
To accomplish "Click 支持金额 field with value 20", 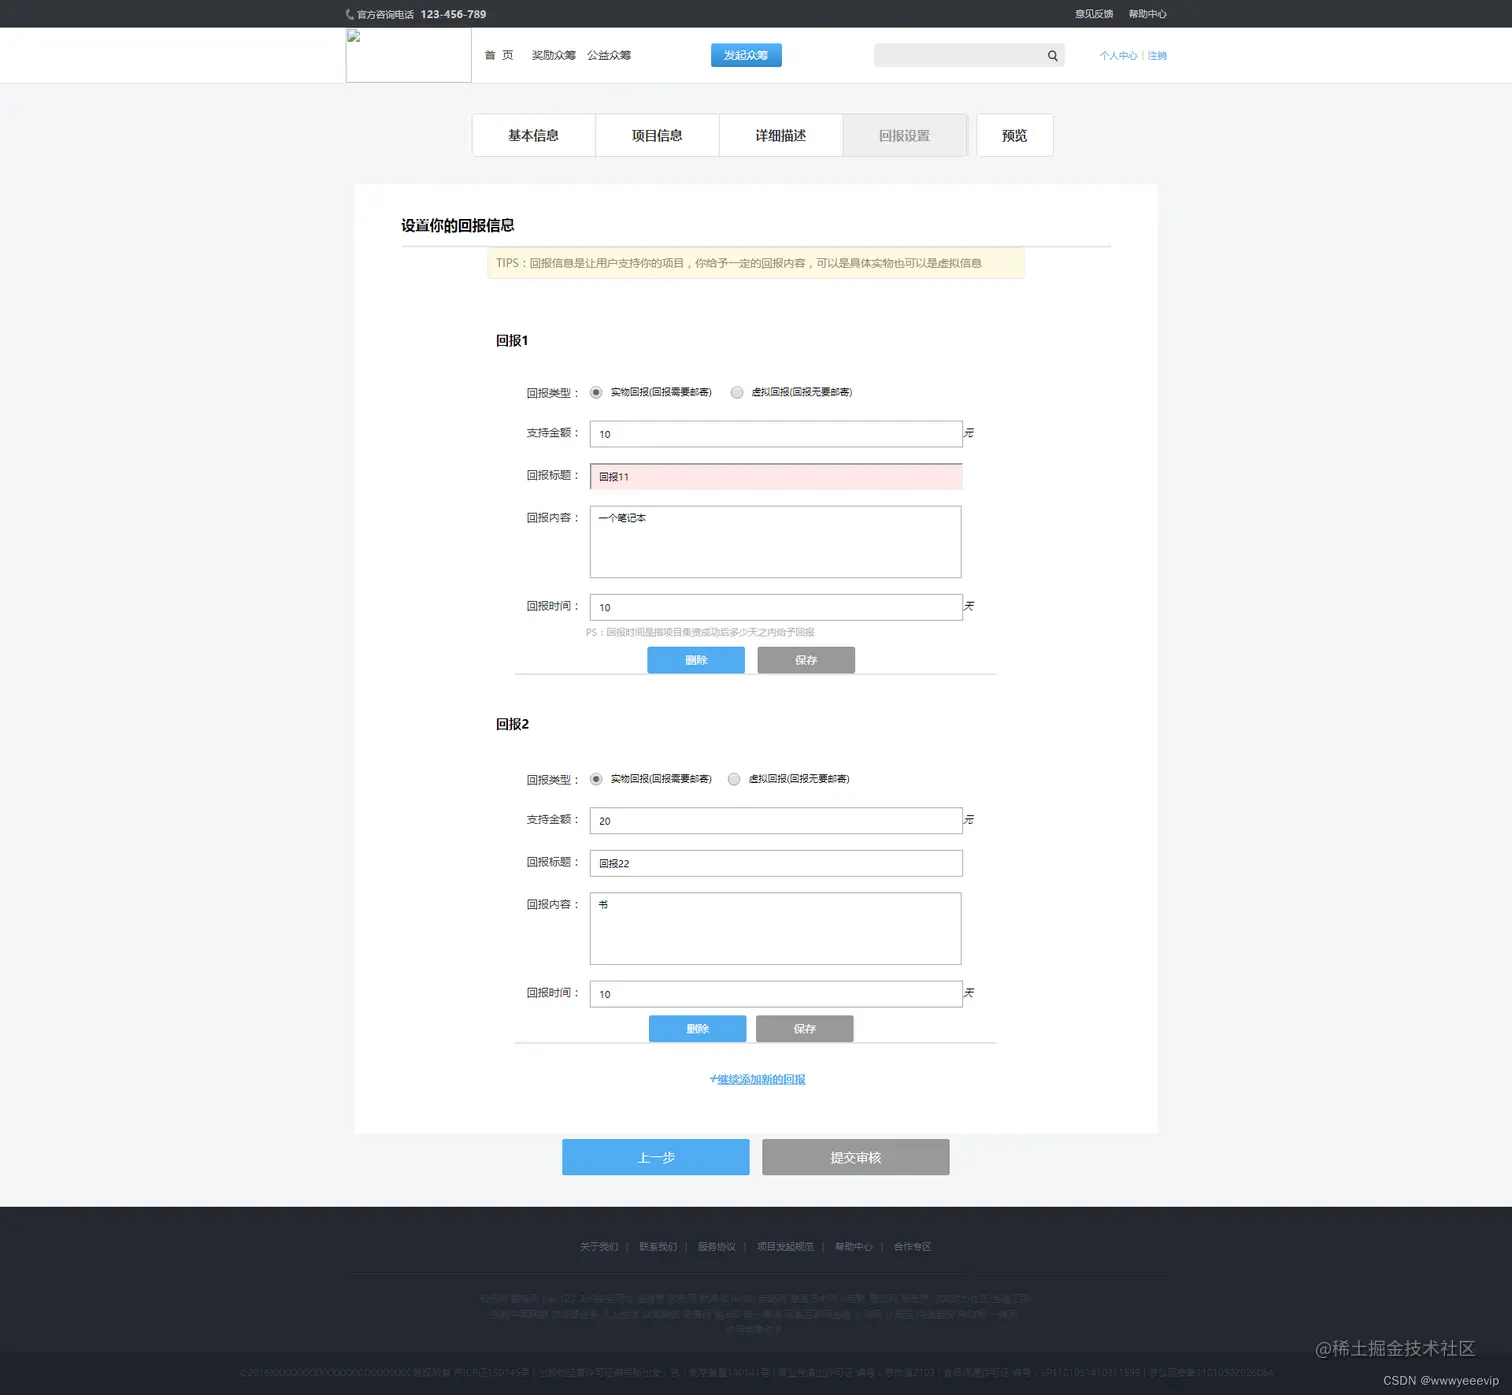I will click(x=776, y=821).
